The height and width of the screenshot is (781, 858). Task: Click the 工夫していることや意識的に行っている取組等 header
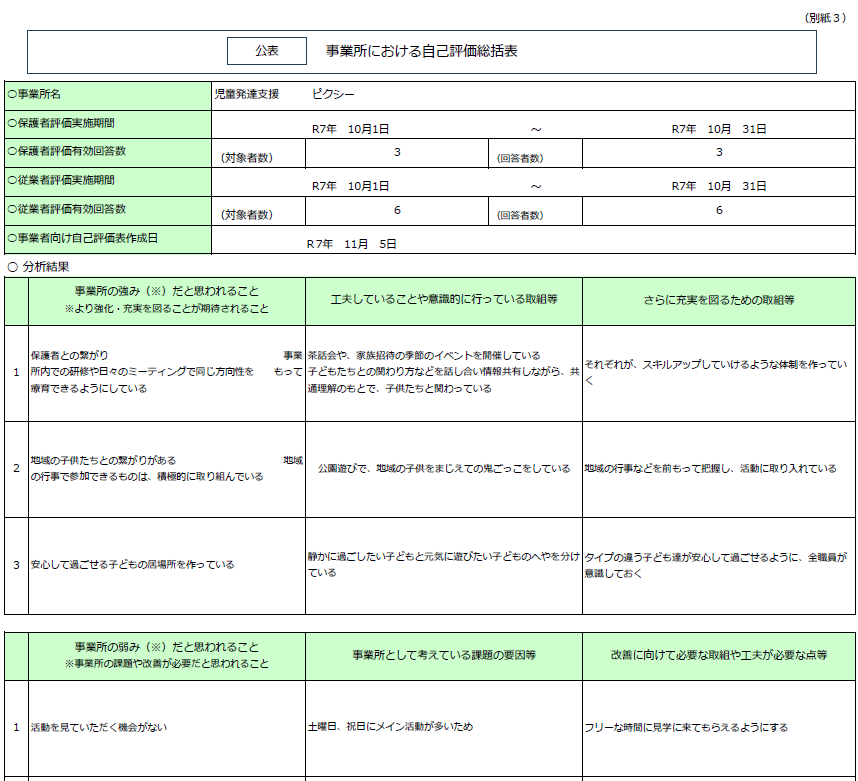pyautogui.click(x=443, y=300)
